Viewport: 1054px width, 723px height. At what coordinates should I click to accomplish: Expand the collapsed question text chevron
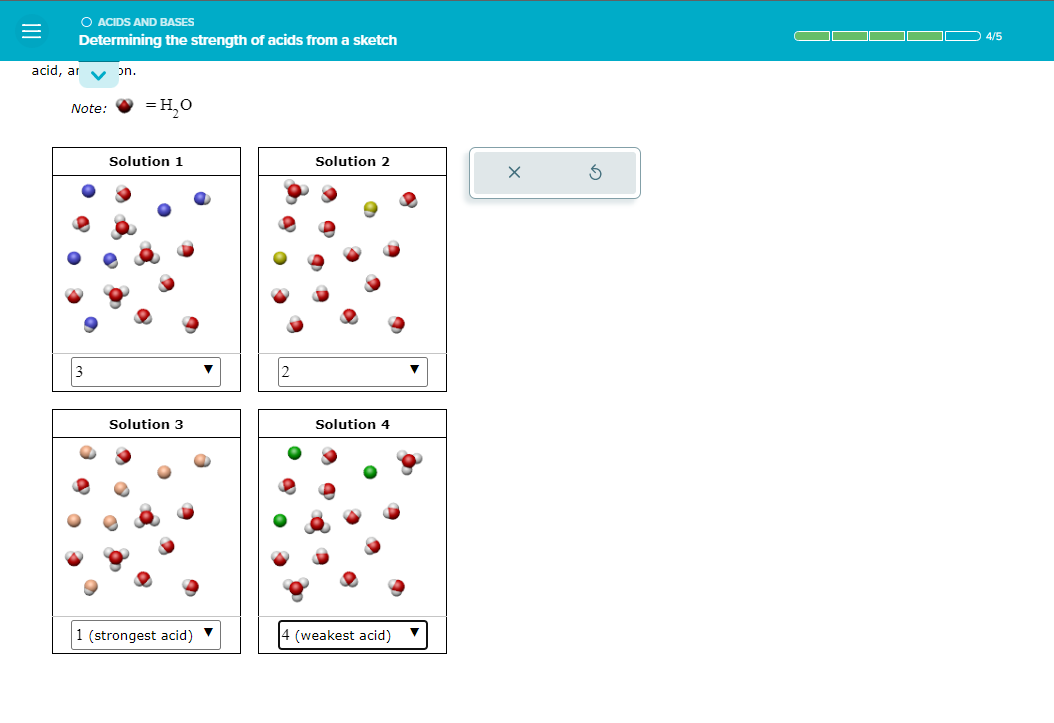(x=99, y=75)
